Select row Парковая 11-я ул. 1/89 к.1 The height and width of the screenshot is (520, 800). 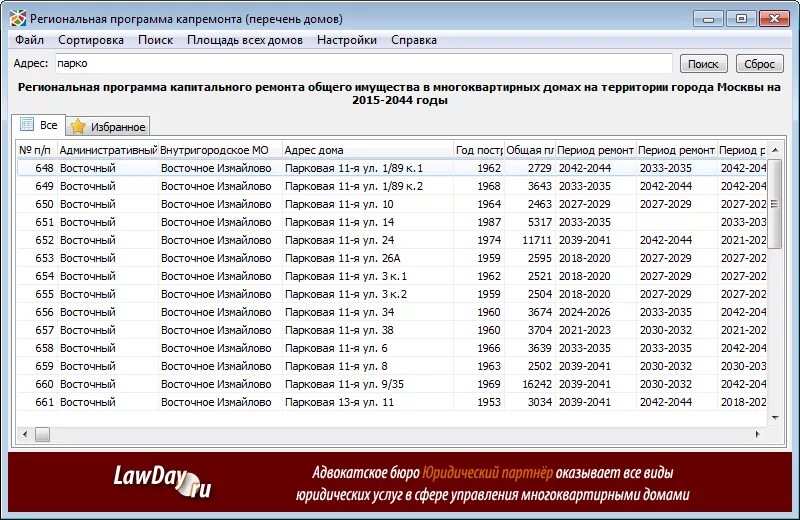(x=392, y=168)
